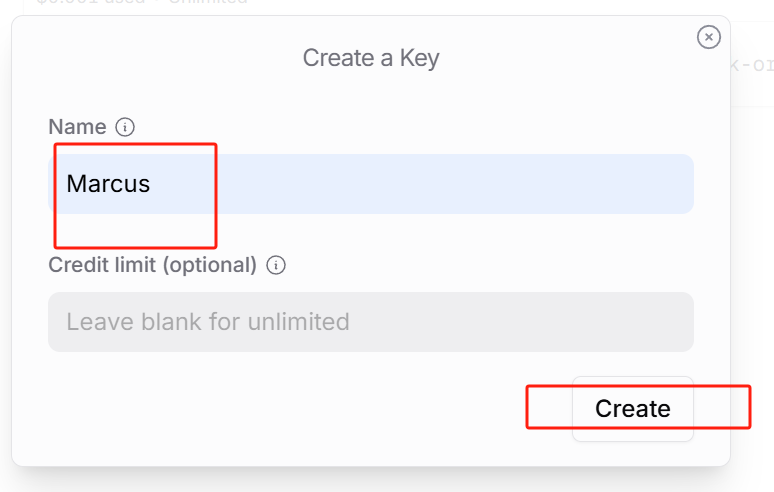774x492 pixels.
Task: Click the "Credit limit (optional)" label
Action: 152,265
